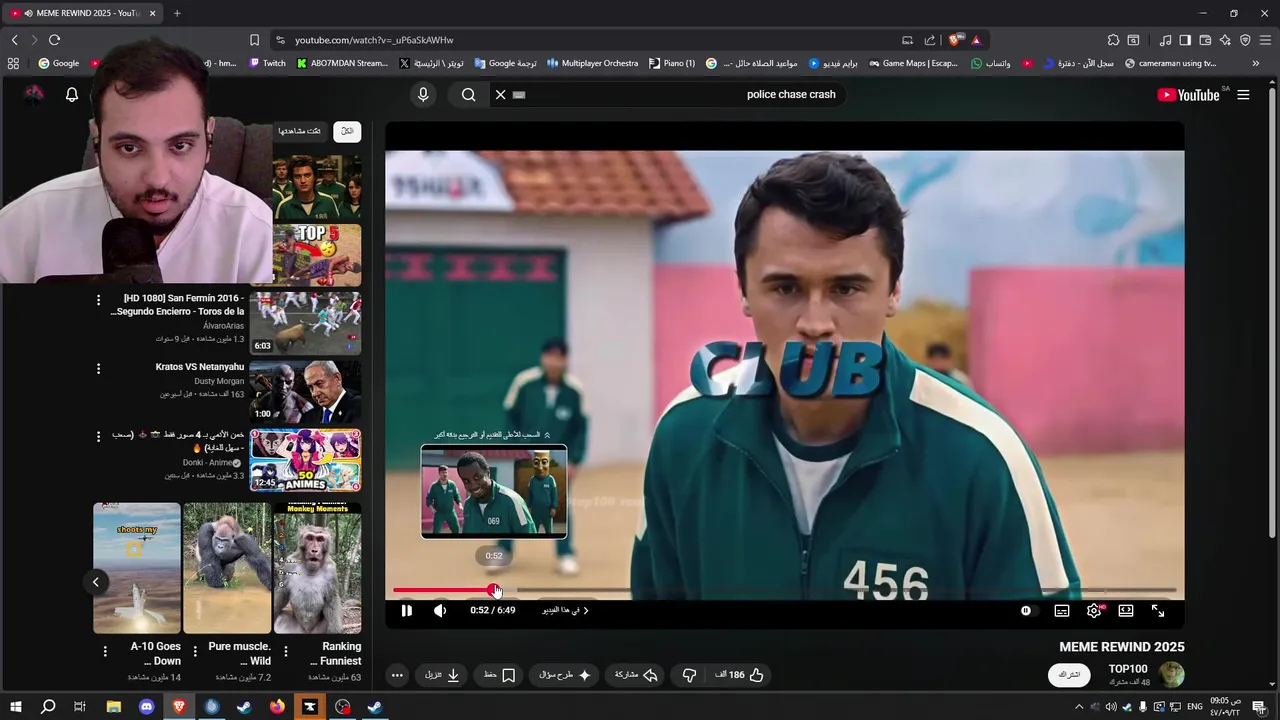Image resolution: width=1280 pixels, height=720 pixels.
Task: Open the 'A-10 Goes Down' short
Action: tap(137, 568)
